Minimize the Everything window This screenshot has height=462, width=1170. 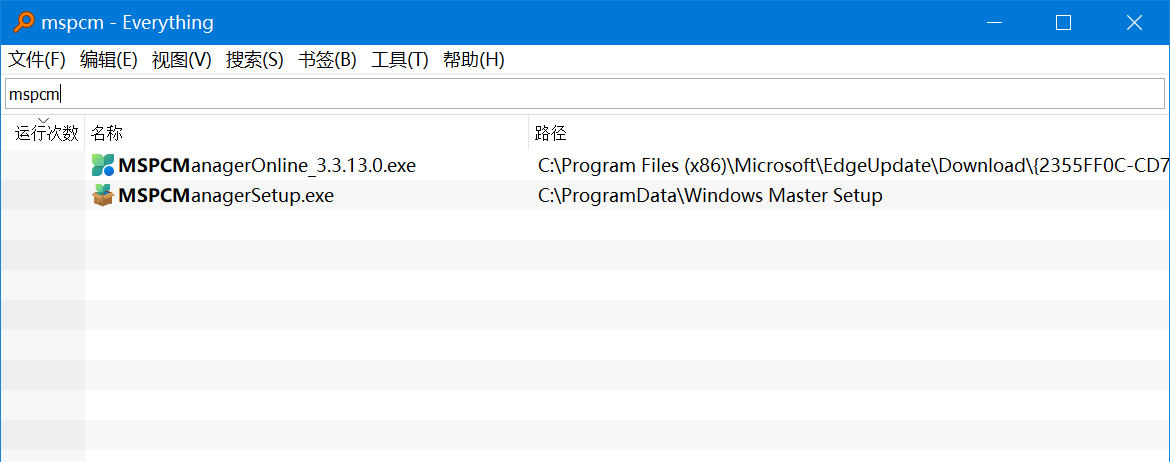[x=993, y=22]
